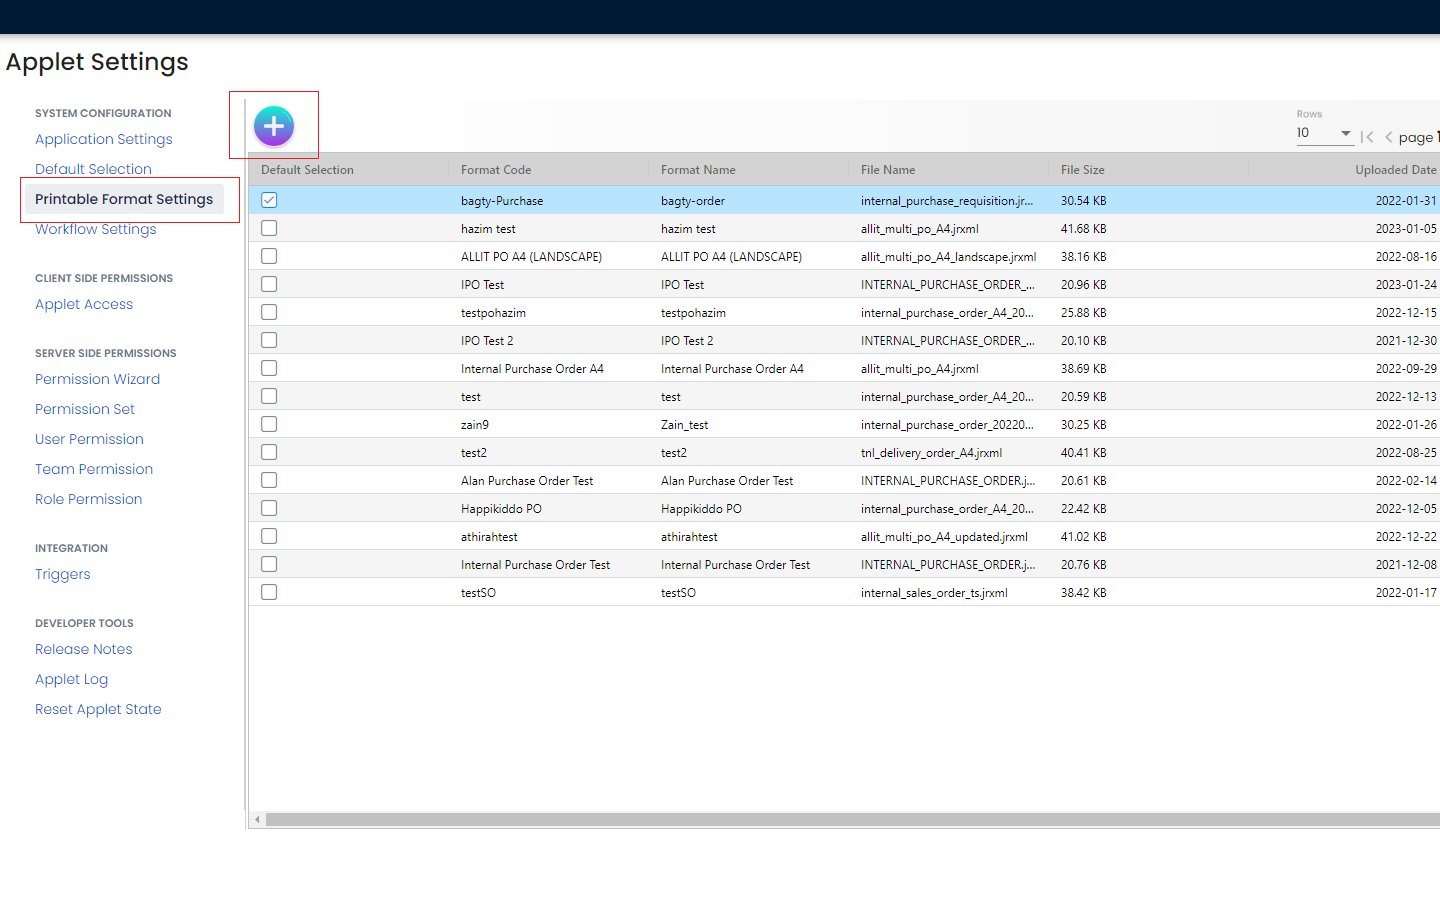Select the ALLIT PO A4 (LANDSCAPE) row
1440x900 pixels.
[x=531, y=257]
